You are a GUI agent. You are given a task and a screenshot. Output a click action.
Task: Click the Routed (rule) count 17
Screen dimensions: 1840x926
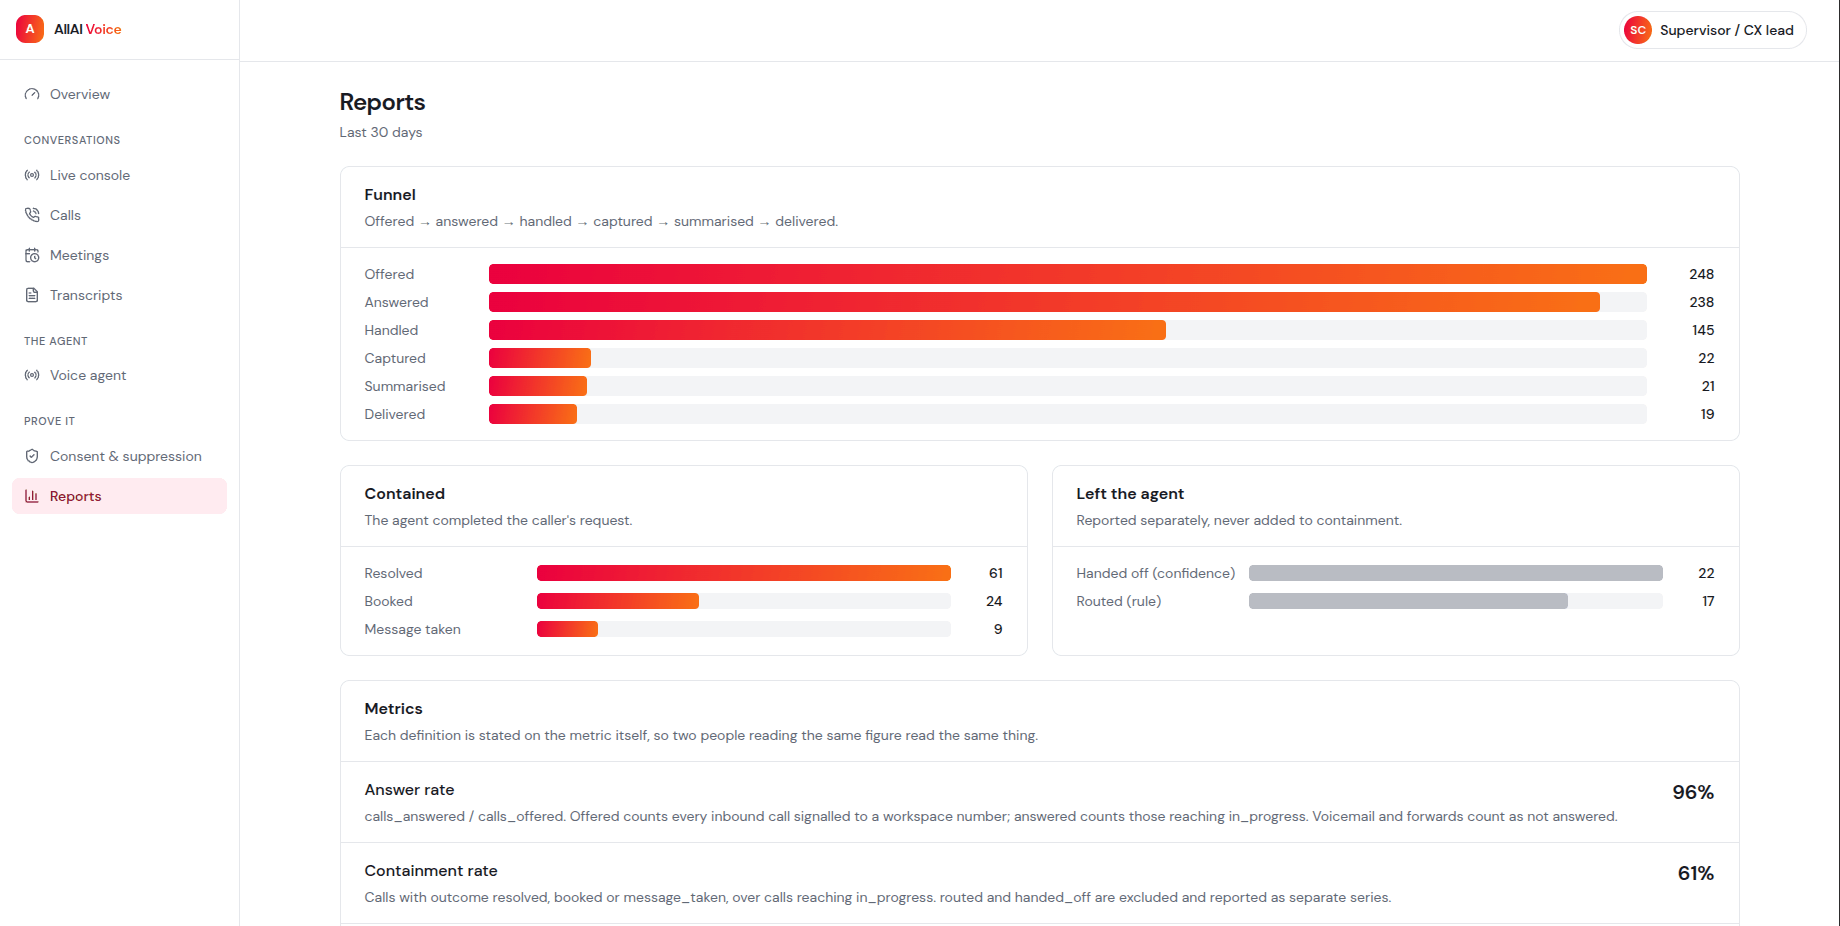(1708, 601)
